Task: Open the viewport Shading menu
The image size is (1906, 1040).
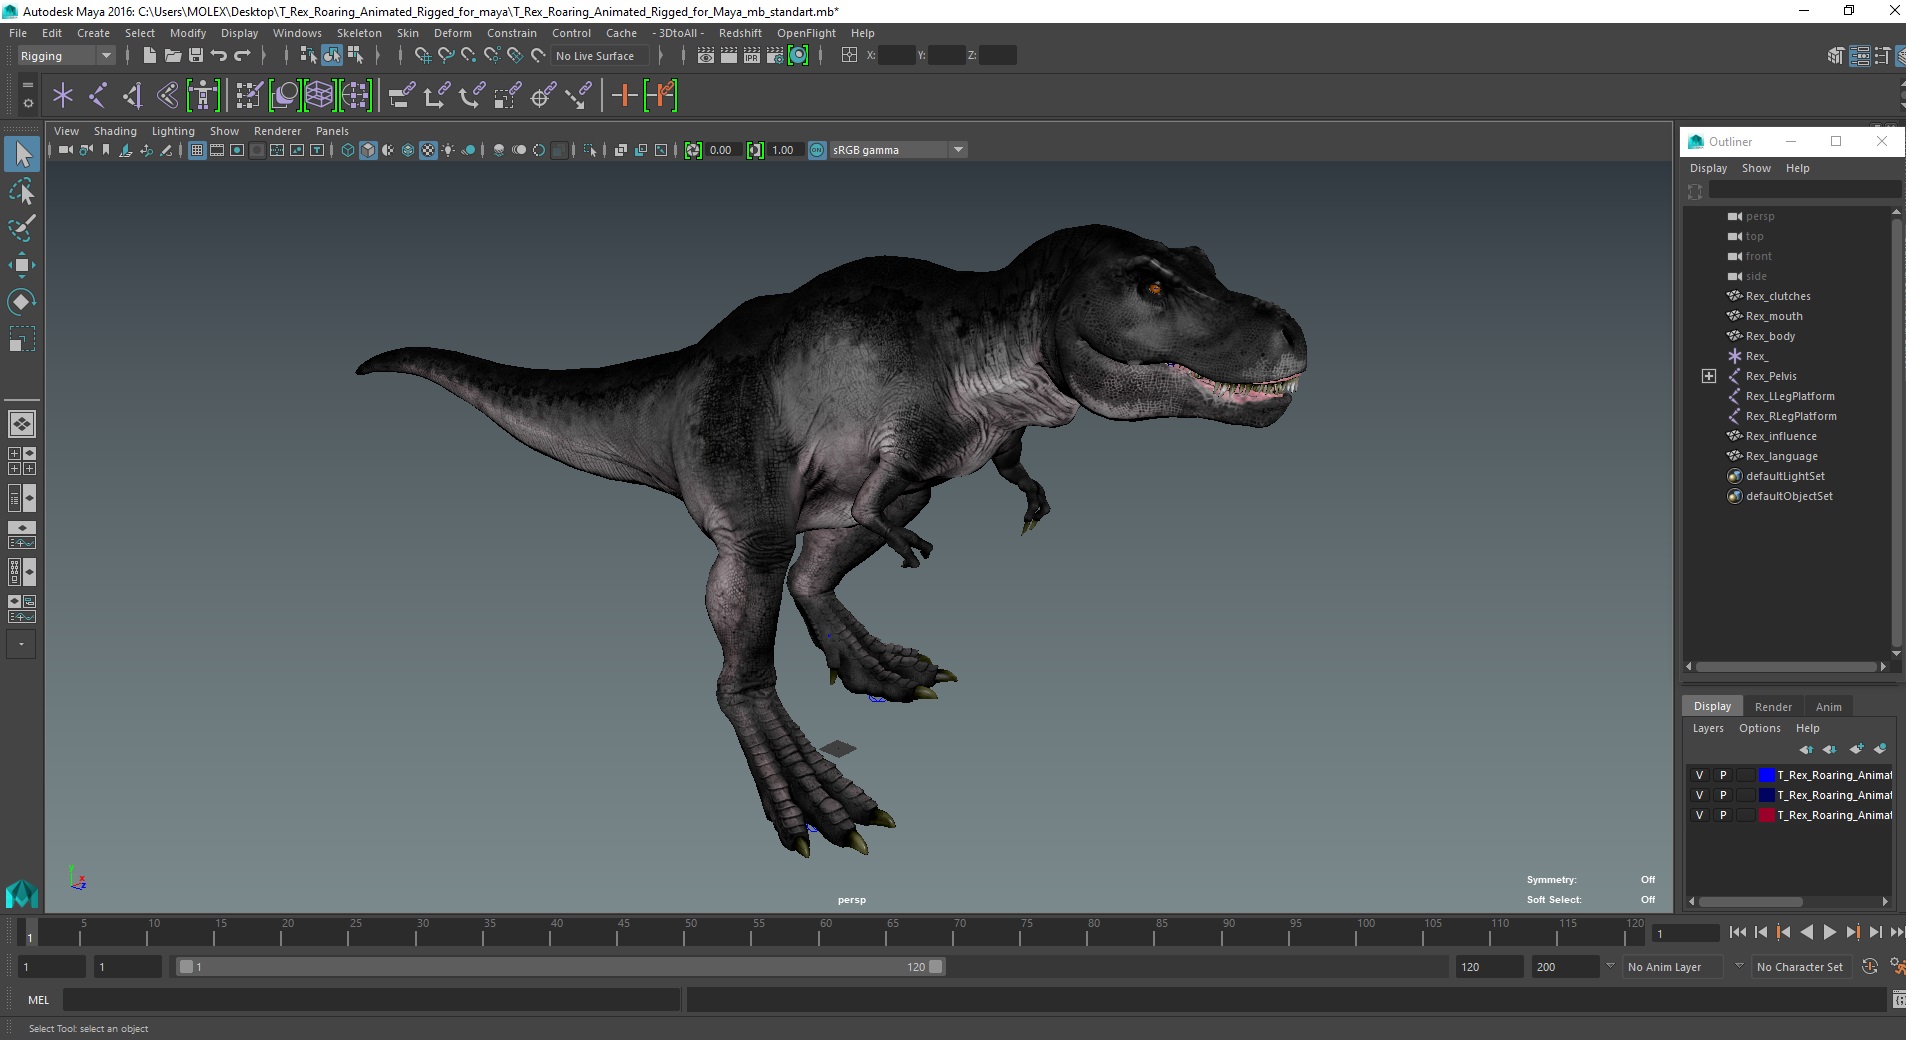Action: point(115,131)
